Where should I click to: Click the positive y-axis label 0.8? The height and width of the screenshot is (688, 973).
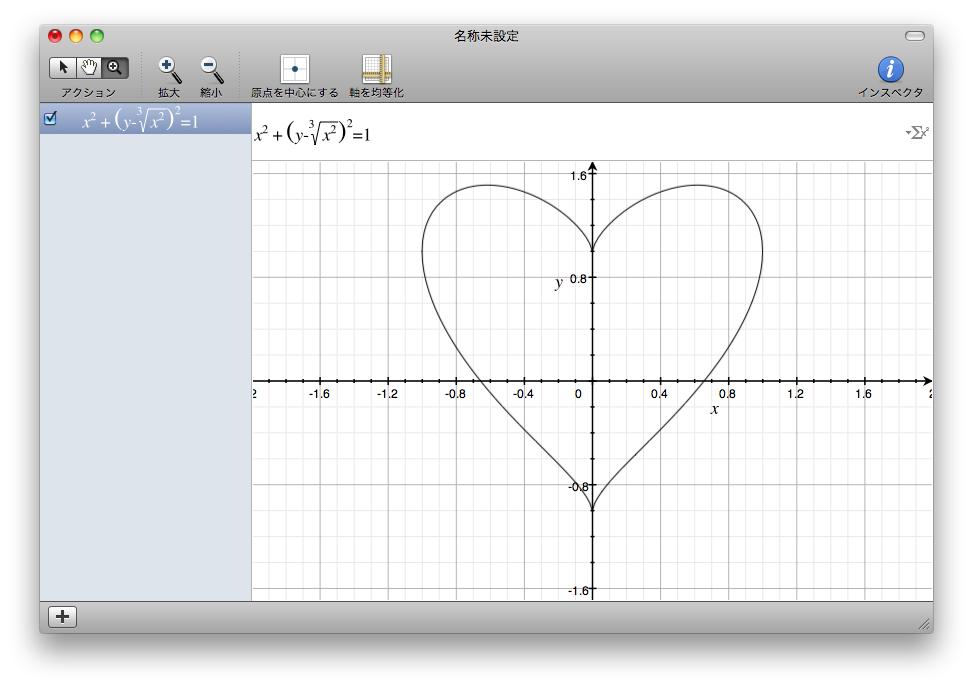(578, 279)
